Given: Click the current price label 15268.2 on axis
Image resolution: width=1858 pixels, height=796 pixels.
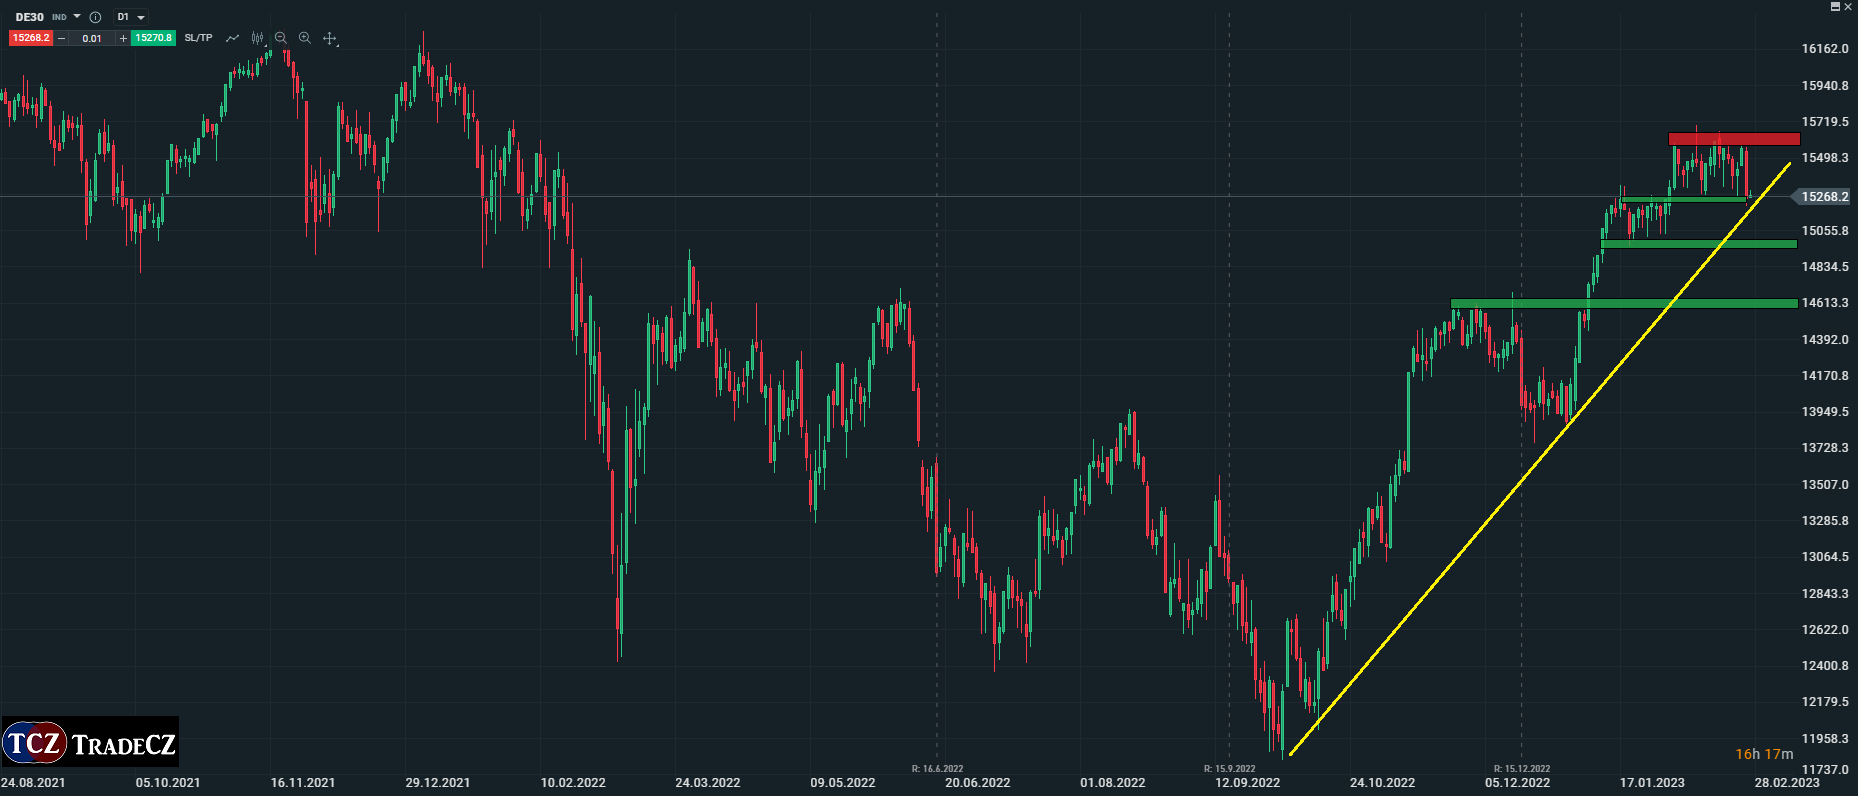Looking at the screenshot, I should pyautogui.click(x=1824, y=197).
